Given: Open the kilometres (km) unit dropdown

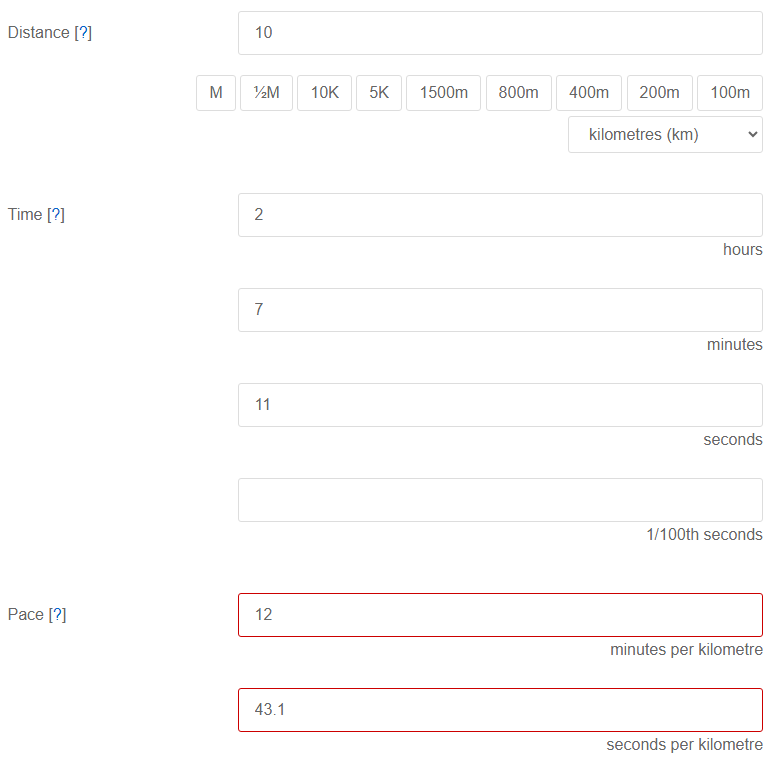Looking at the screenshot, I should tap(665, 135).
